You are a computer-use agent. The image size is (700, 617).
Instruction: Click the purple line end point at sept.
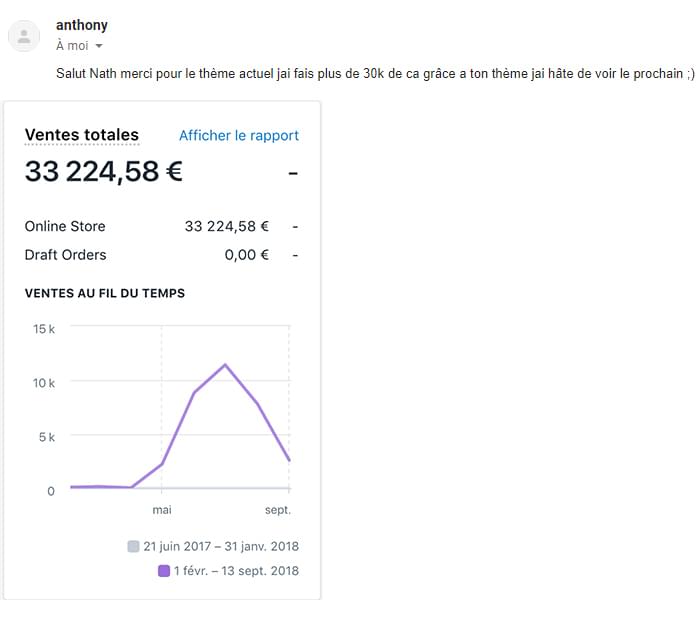(x=289, y=460)
